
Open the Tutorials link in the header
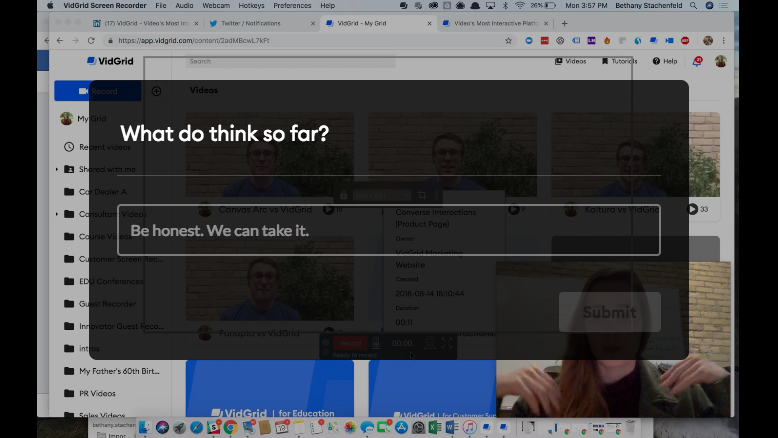tap(619, 61)
